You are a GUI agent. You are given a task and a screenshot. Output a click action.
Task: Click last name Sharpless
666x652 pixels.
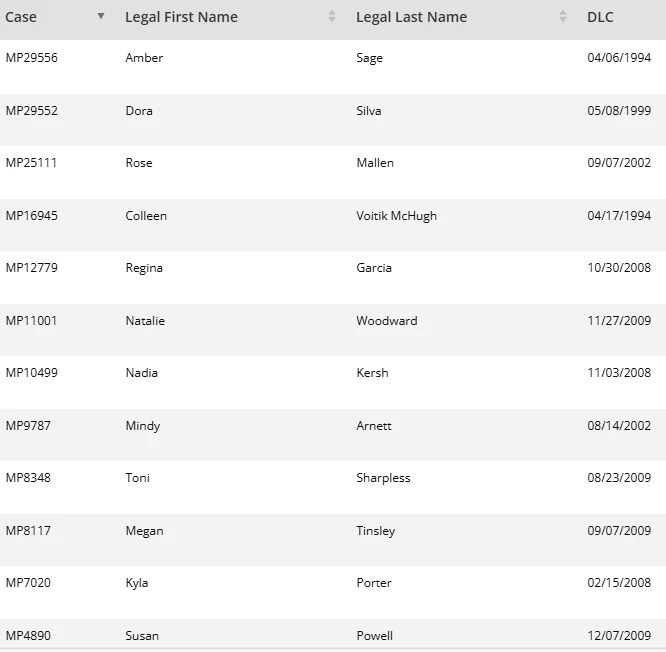pos(383,478)
